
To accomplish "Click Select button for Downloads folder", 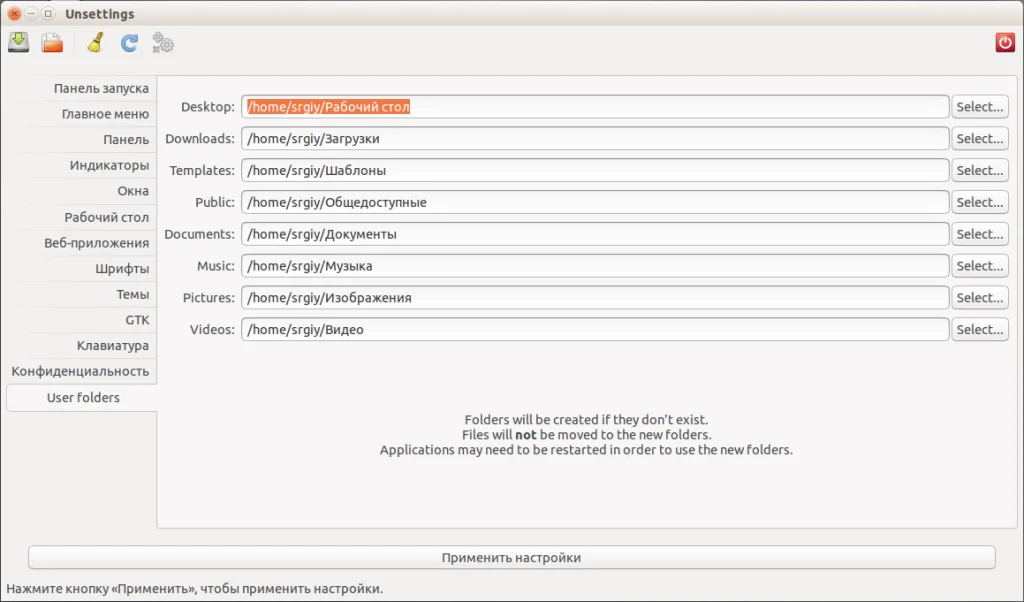I will [980, 138].
